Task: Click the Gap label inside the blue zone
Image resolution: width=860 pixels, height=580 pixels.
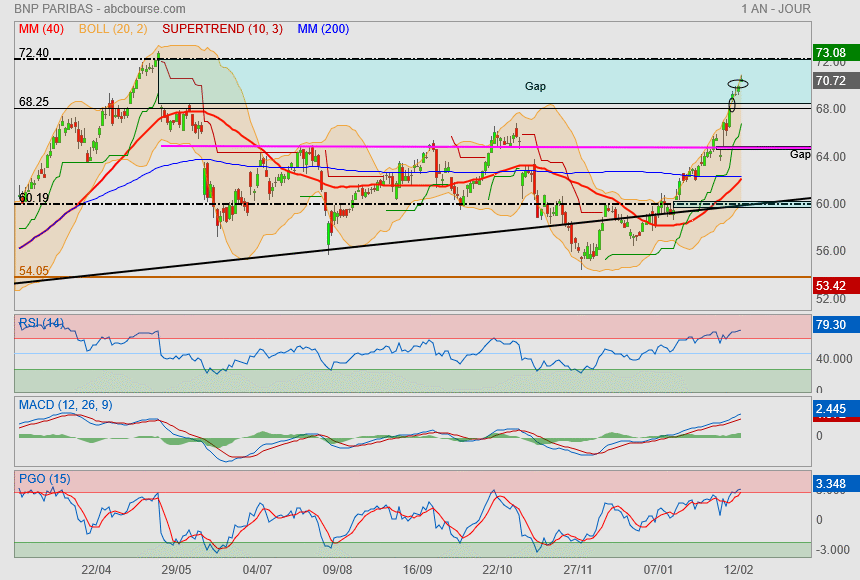Action: pos(535,87)
